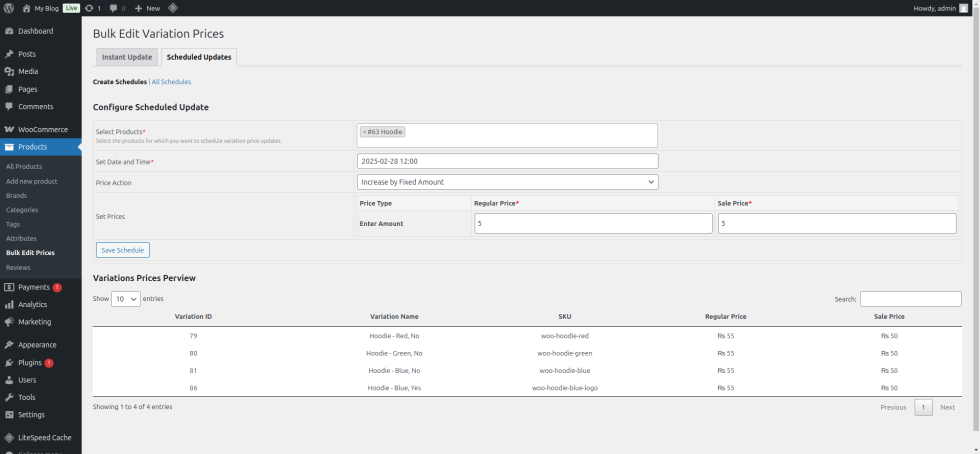The width and height of the screenshot is (980, 454).
Task: Switch to the Instant Update tab
Action: 127,57
